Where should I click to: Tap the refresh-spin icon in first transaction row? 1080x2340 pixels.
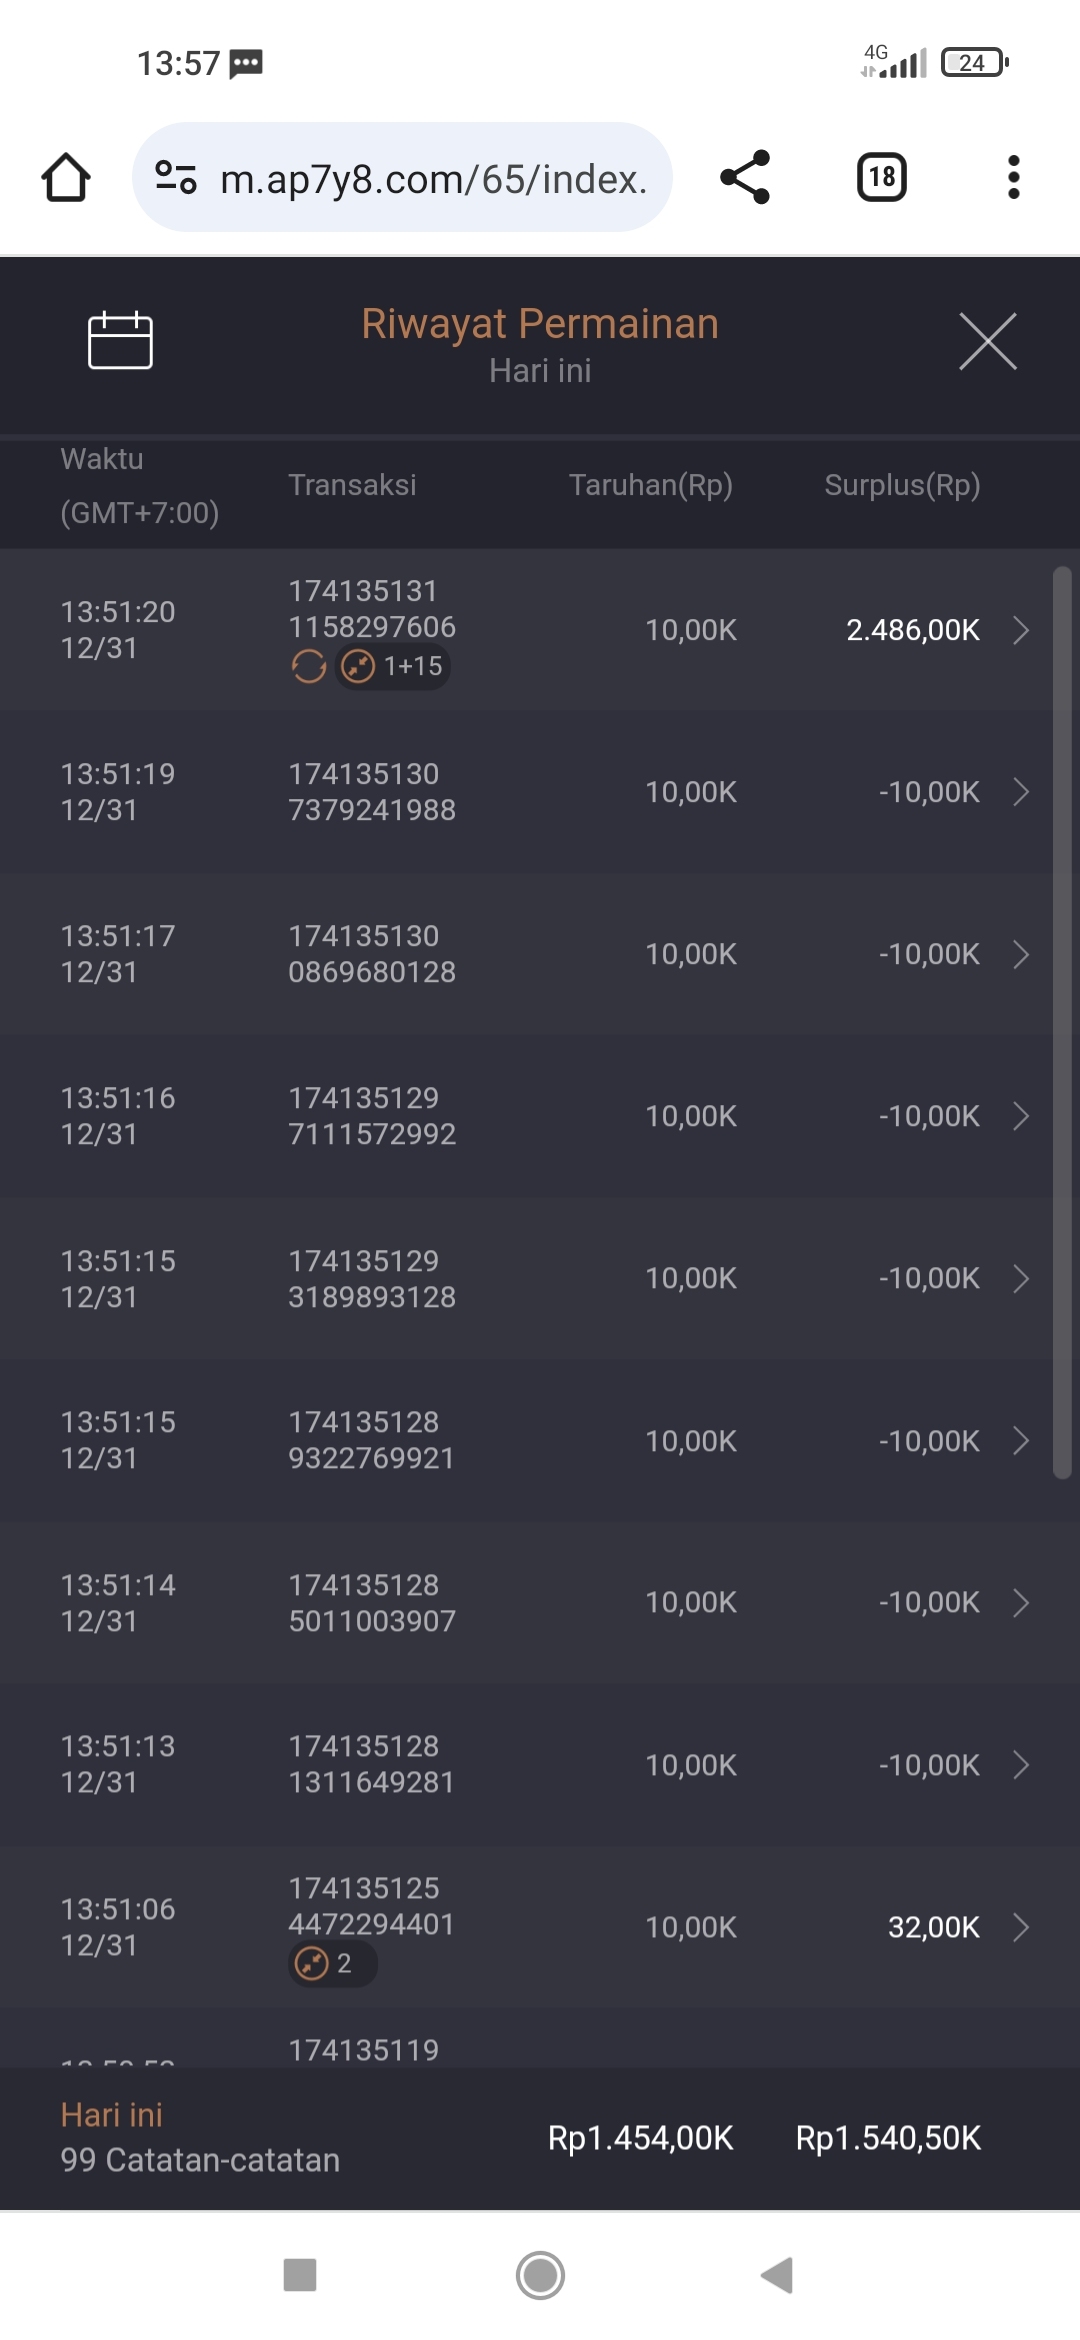click(x=308, y=666)
